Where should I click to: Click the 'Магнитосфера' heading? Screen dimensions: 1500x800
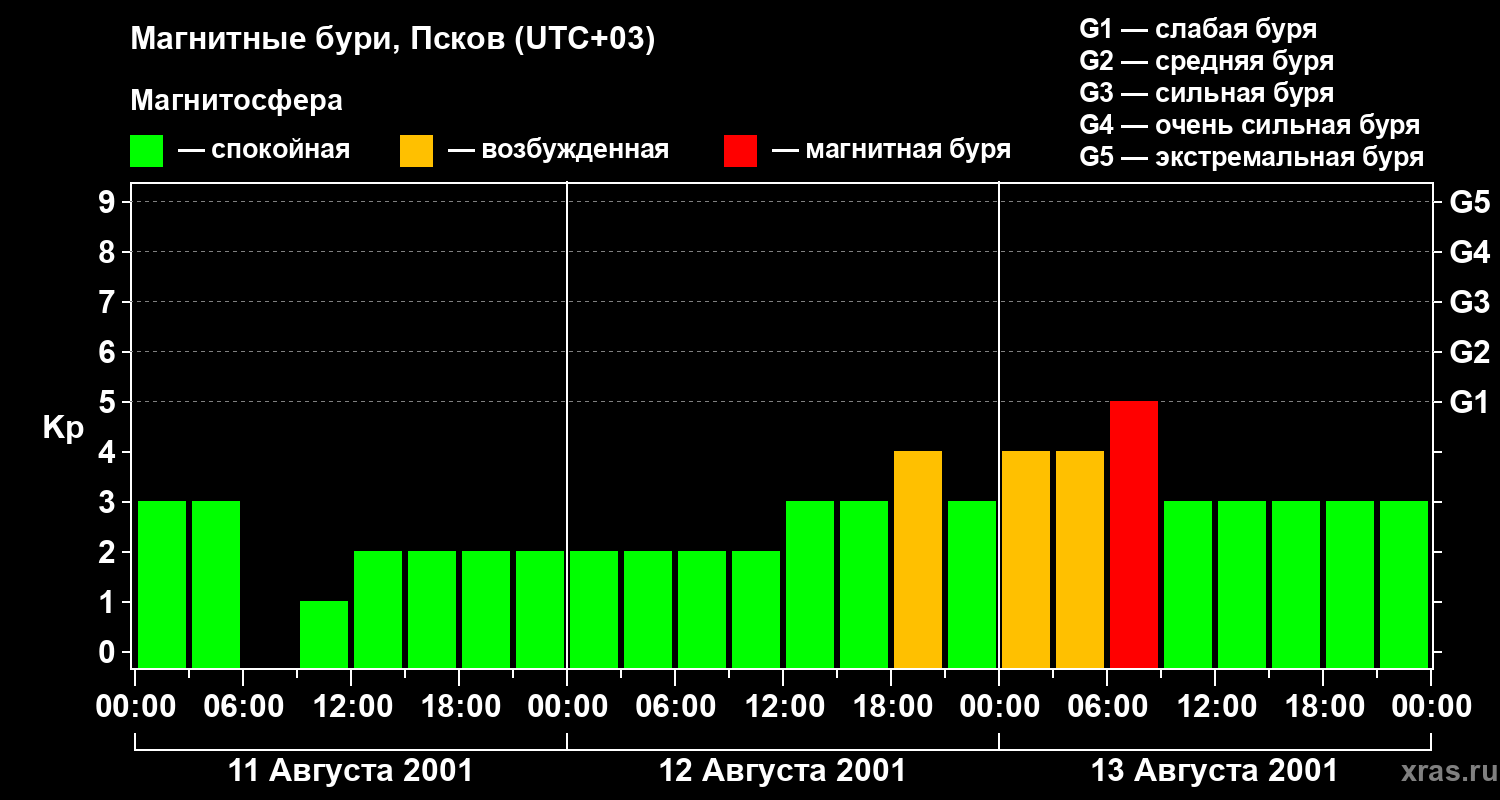point(237,101)
